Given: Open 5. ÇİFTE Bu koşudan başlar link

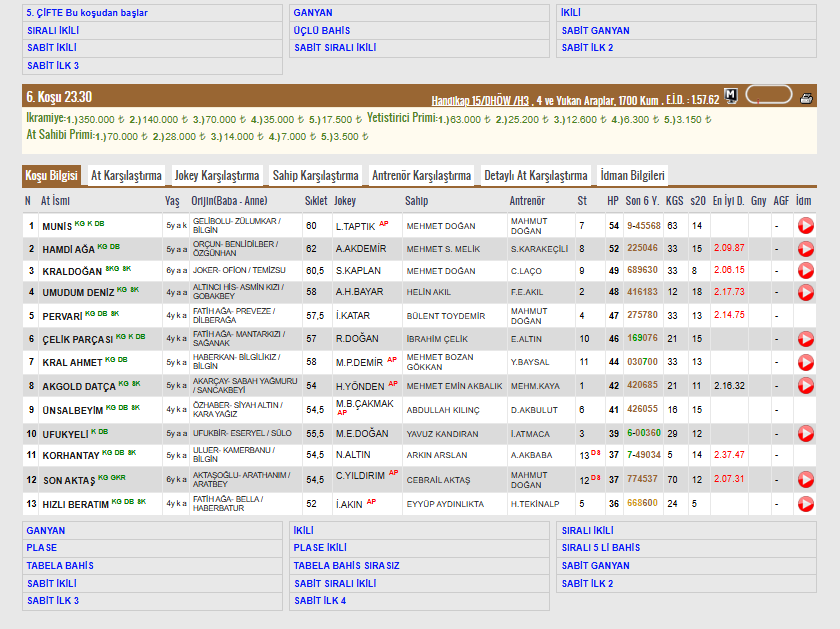Looking at the screenshot, I should (87, 13).
